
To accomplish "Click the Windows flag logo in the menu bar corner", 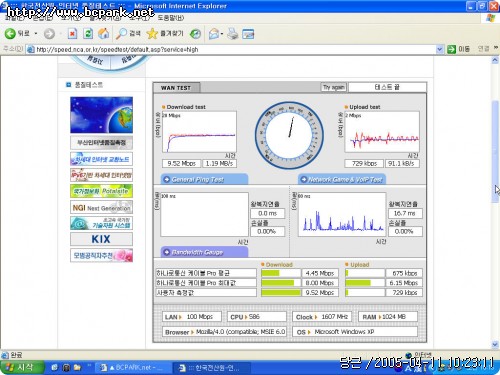I will coord(490,18).
